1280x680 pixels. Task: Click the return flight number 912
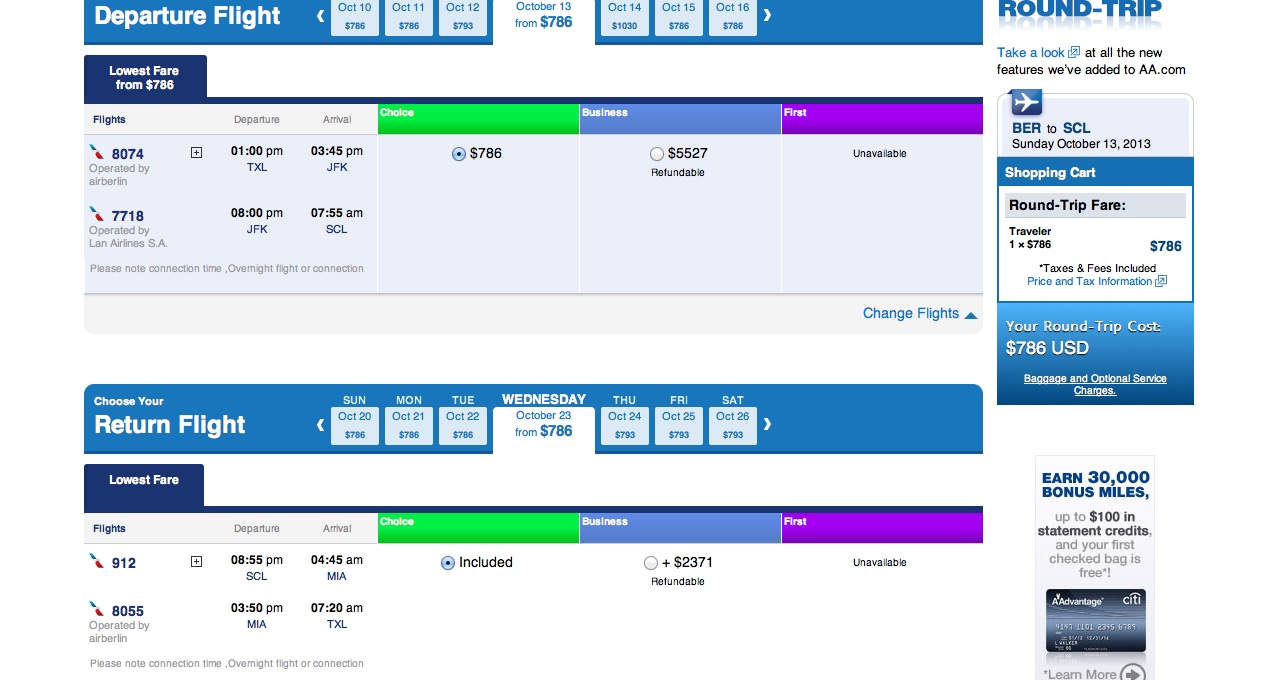[x=124, y=563]
